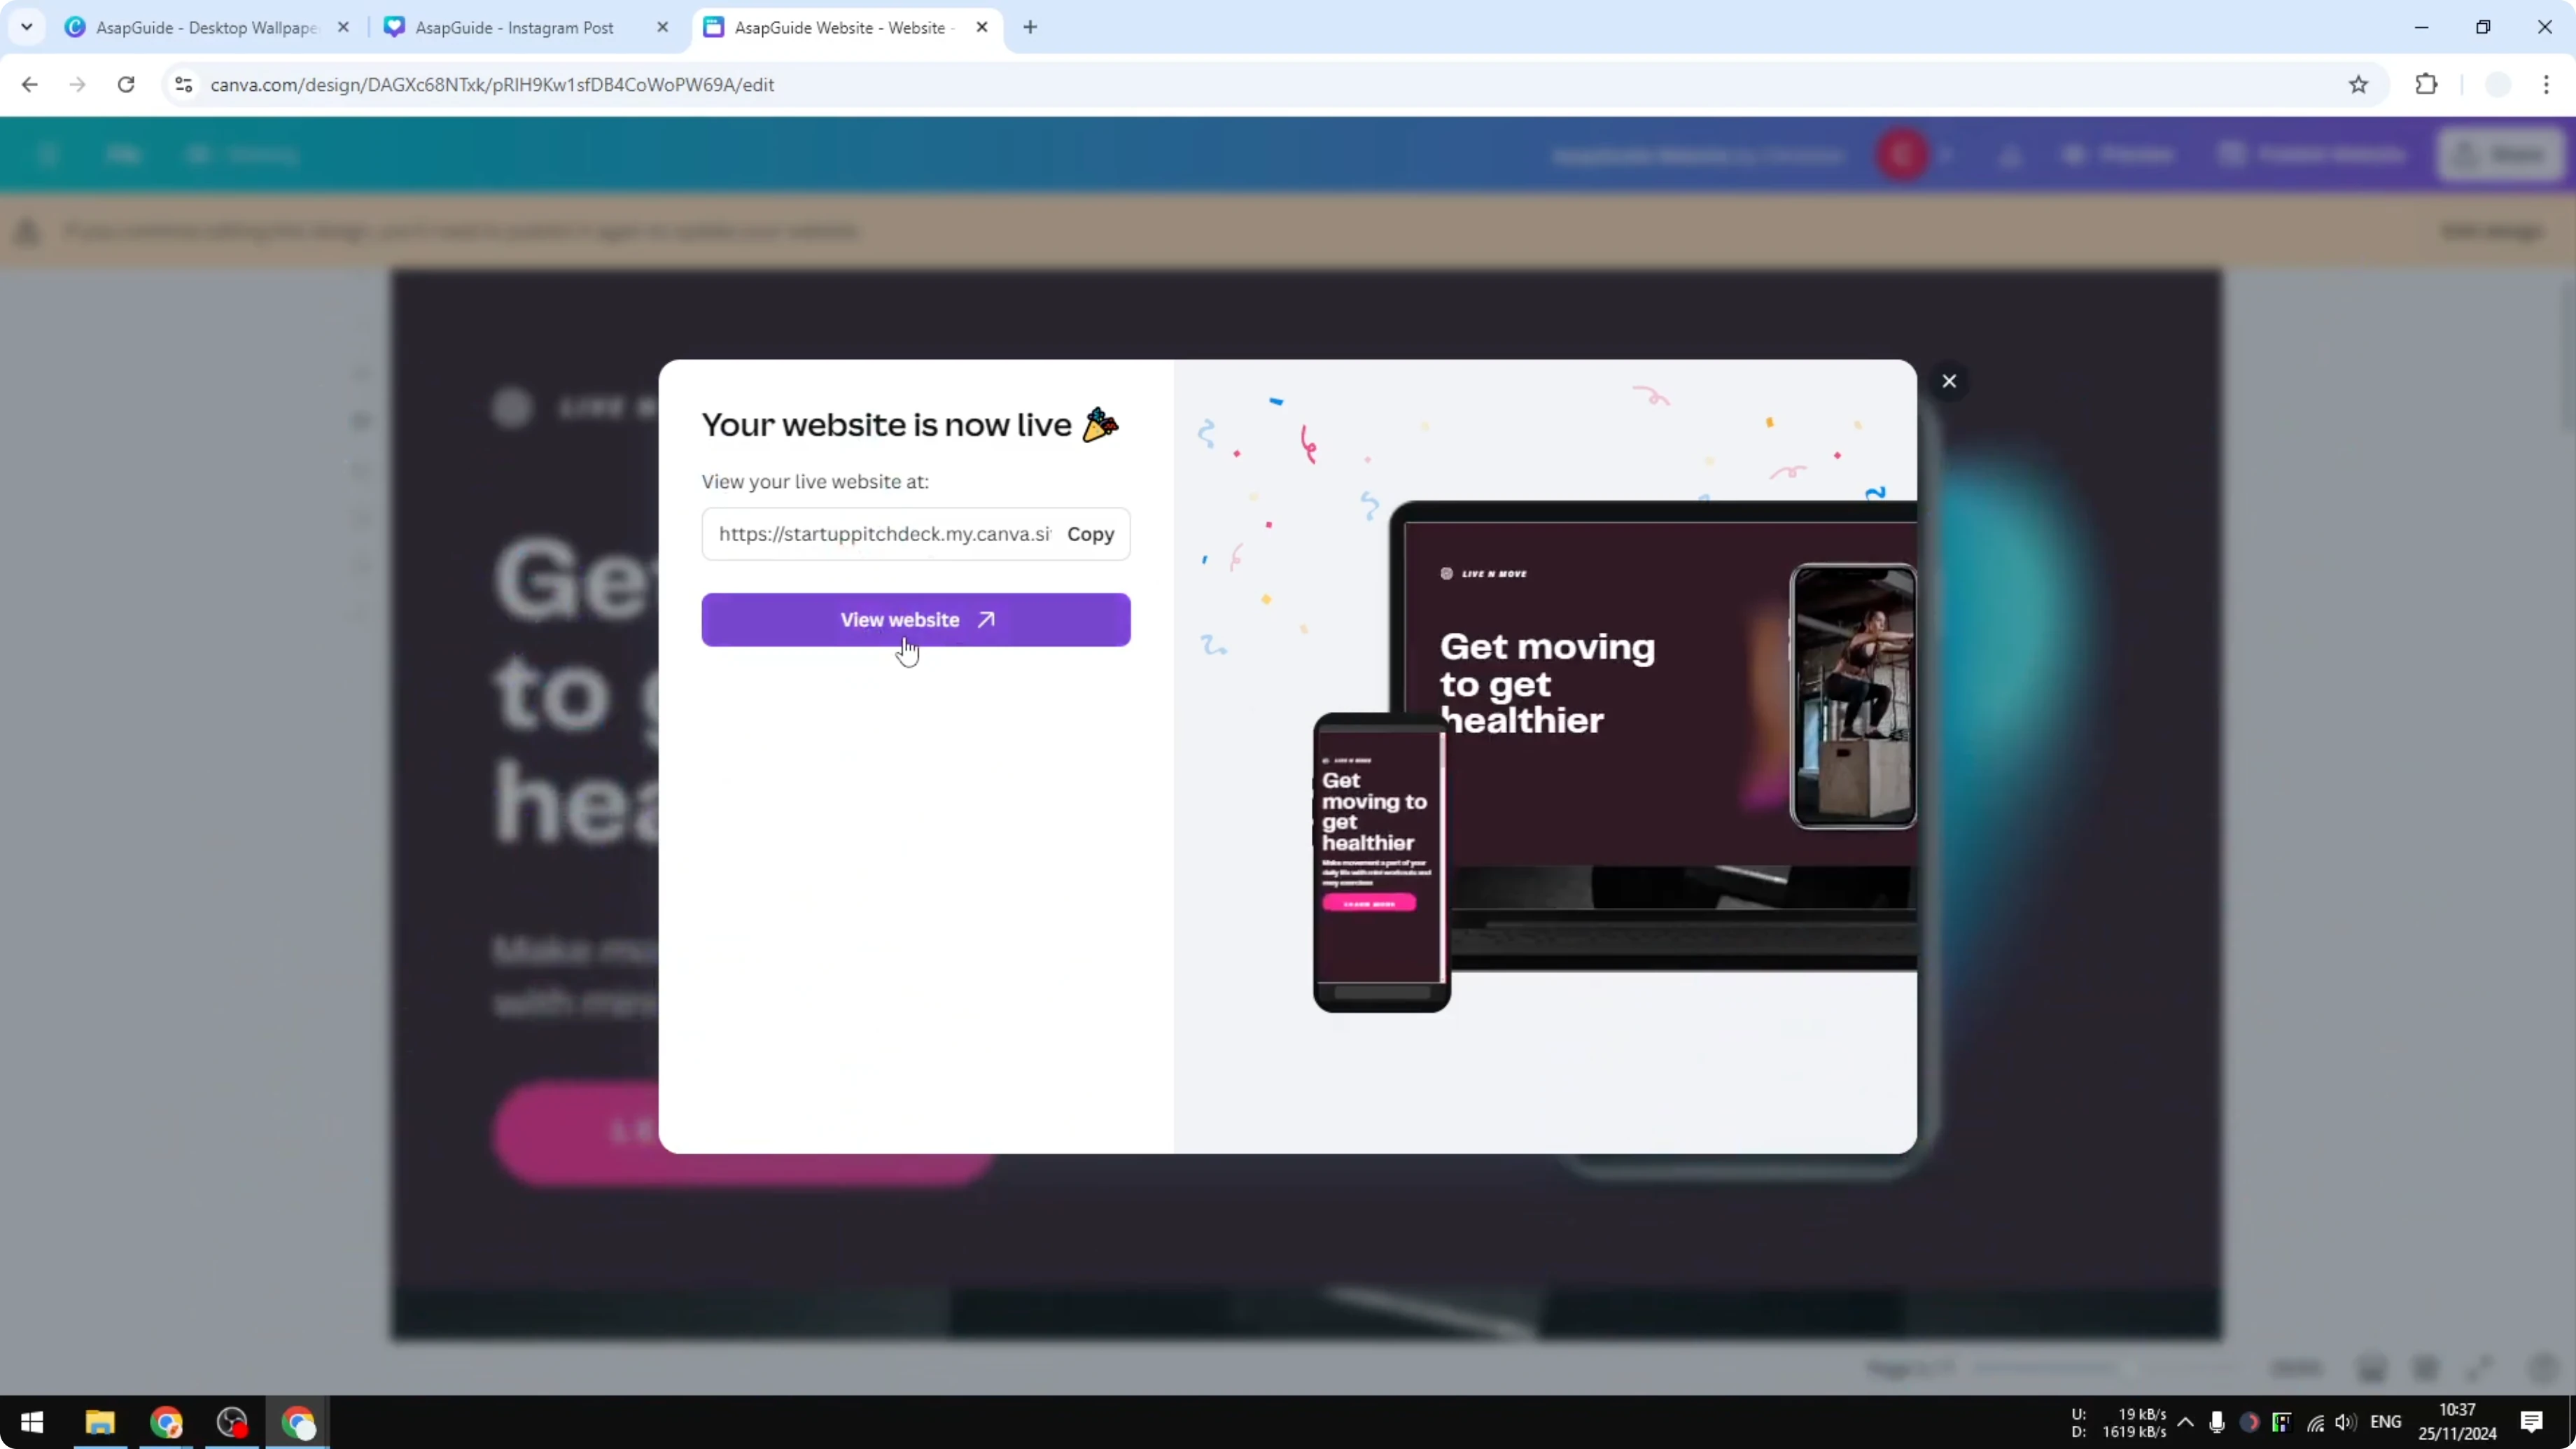The width and height of the screenshot is (2576, 1449).
Task: Reload the current page
Action: pyautogui.click(x=125, y=85)
